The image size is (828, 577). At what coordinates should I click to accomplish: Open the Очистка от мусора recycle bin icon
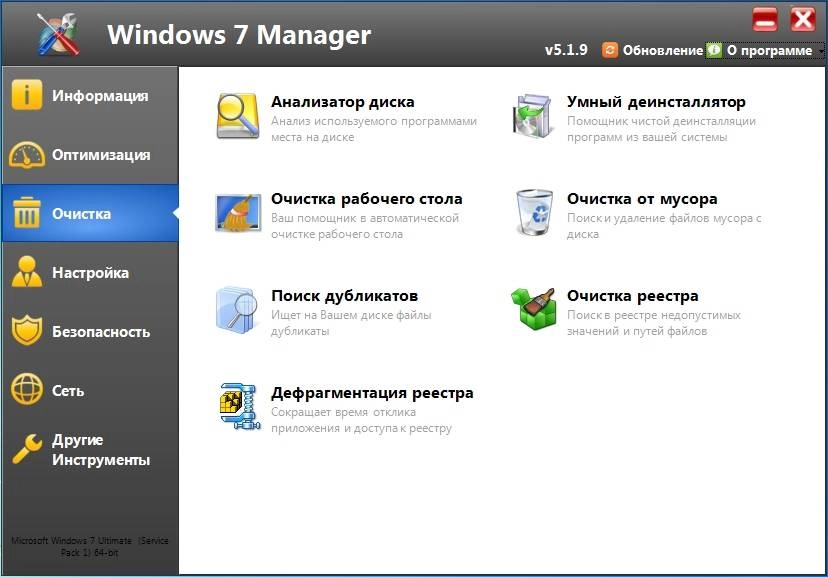click(x=534, y=212)
